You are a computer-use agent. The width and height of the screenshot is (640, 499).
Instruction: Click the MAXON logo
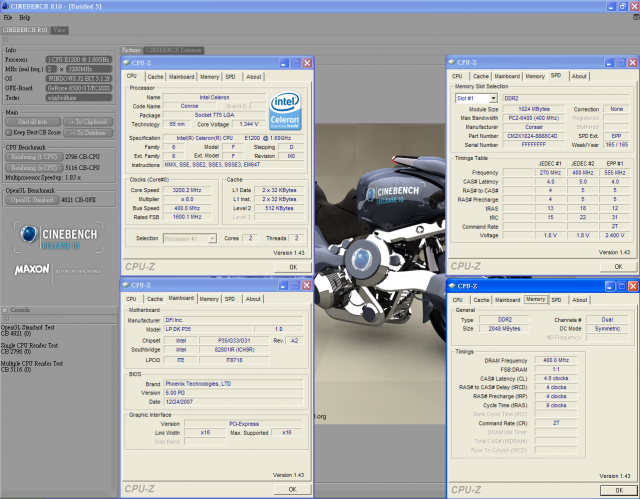click(32, 270)
